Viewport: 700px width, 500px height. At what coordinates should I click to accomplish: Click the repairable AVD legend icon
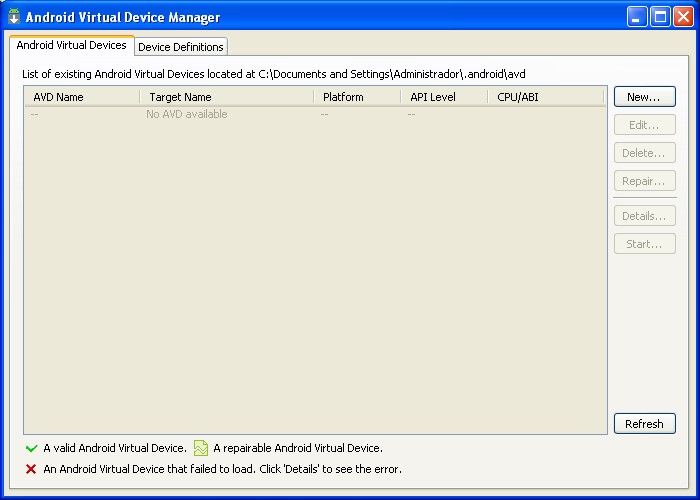click(201, 448)
